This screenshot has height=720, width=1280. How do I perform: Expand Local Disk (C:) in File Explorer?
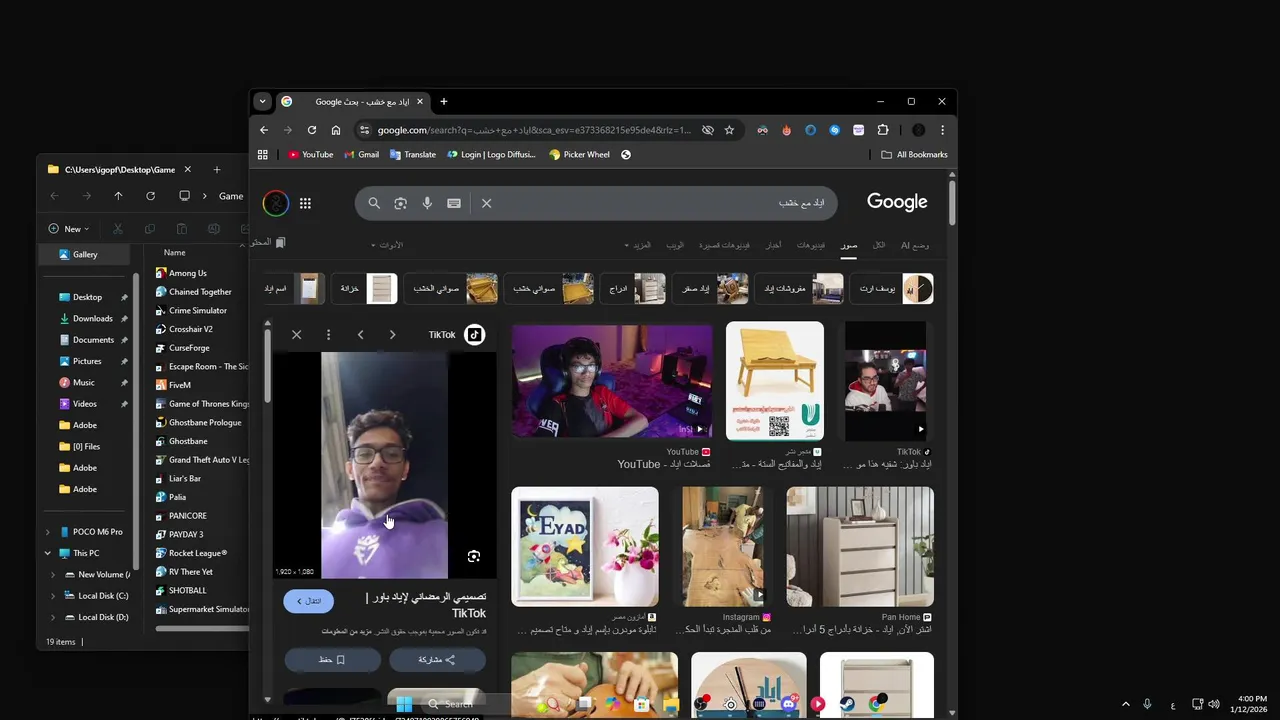pos(54,596)
